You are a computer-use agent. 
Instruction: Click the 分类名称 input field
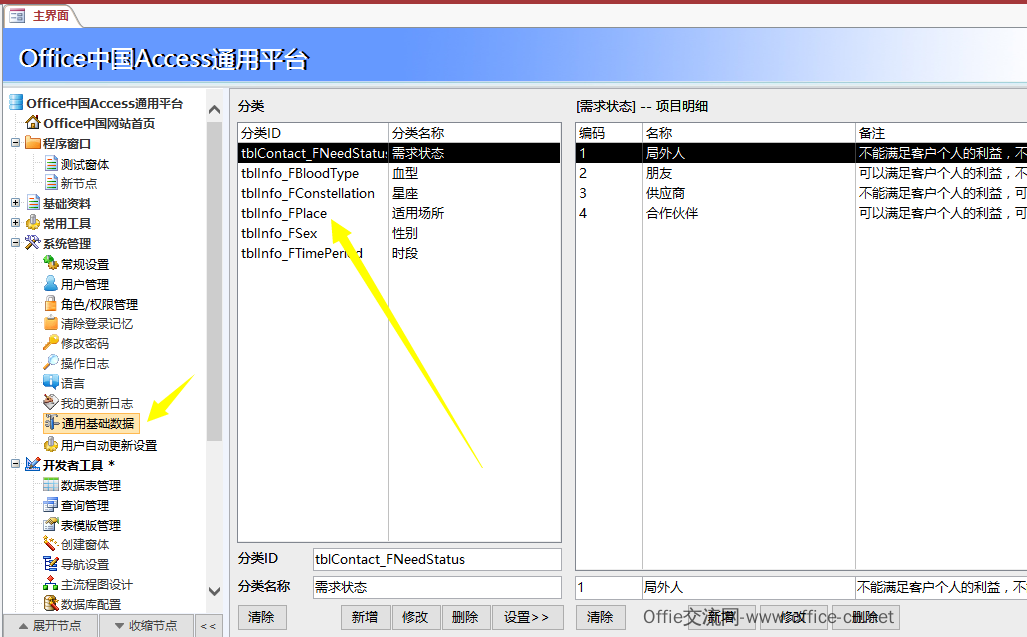pyautogui.click(x=437, y=587)
